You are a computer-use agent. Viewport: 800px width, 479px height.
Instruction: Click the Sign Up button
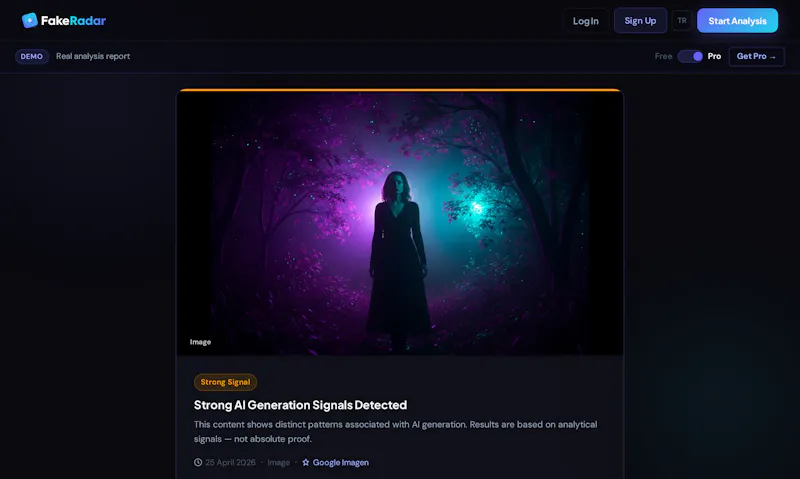(640, 20)
